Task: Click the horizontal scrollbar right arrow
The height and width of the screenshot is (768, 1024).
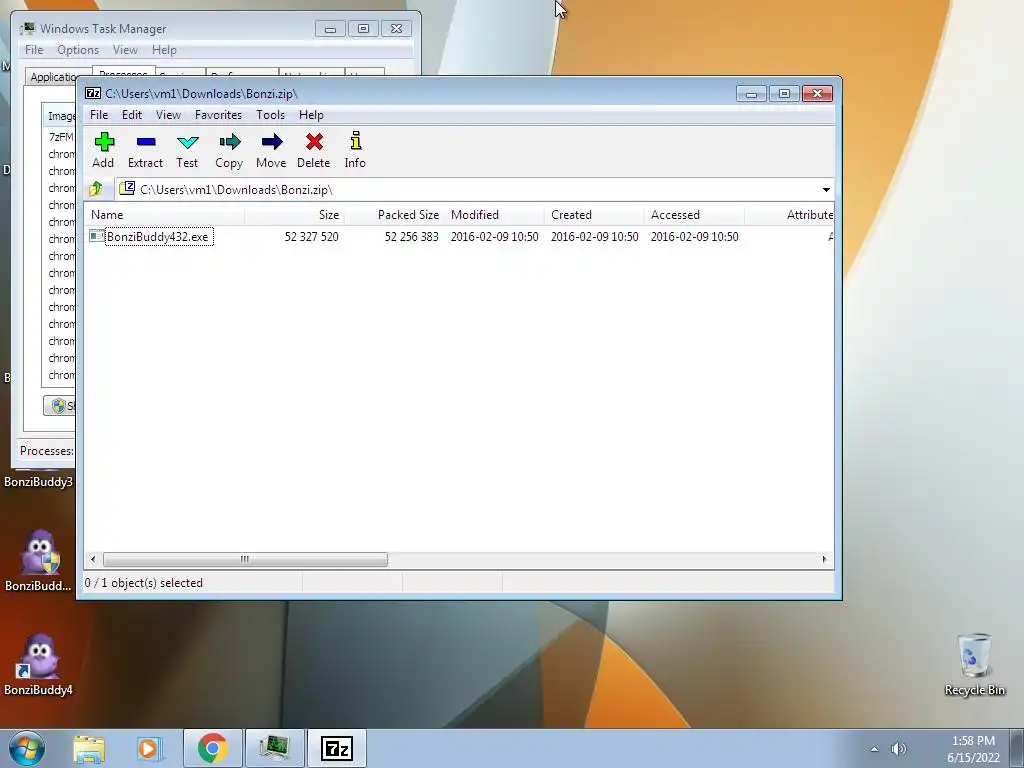Action: (824, 559)
